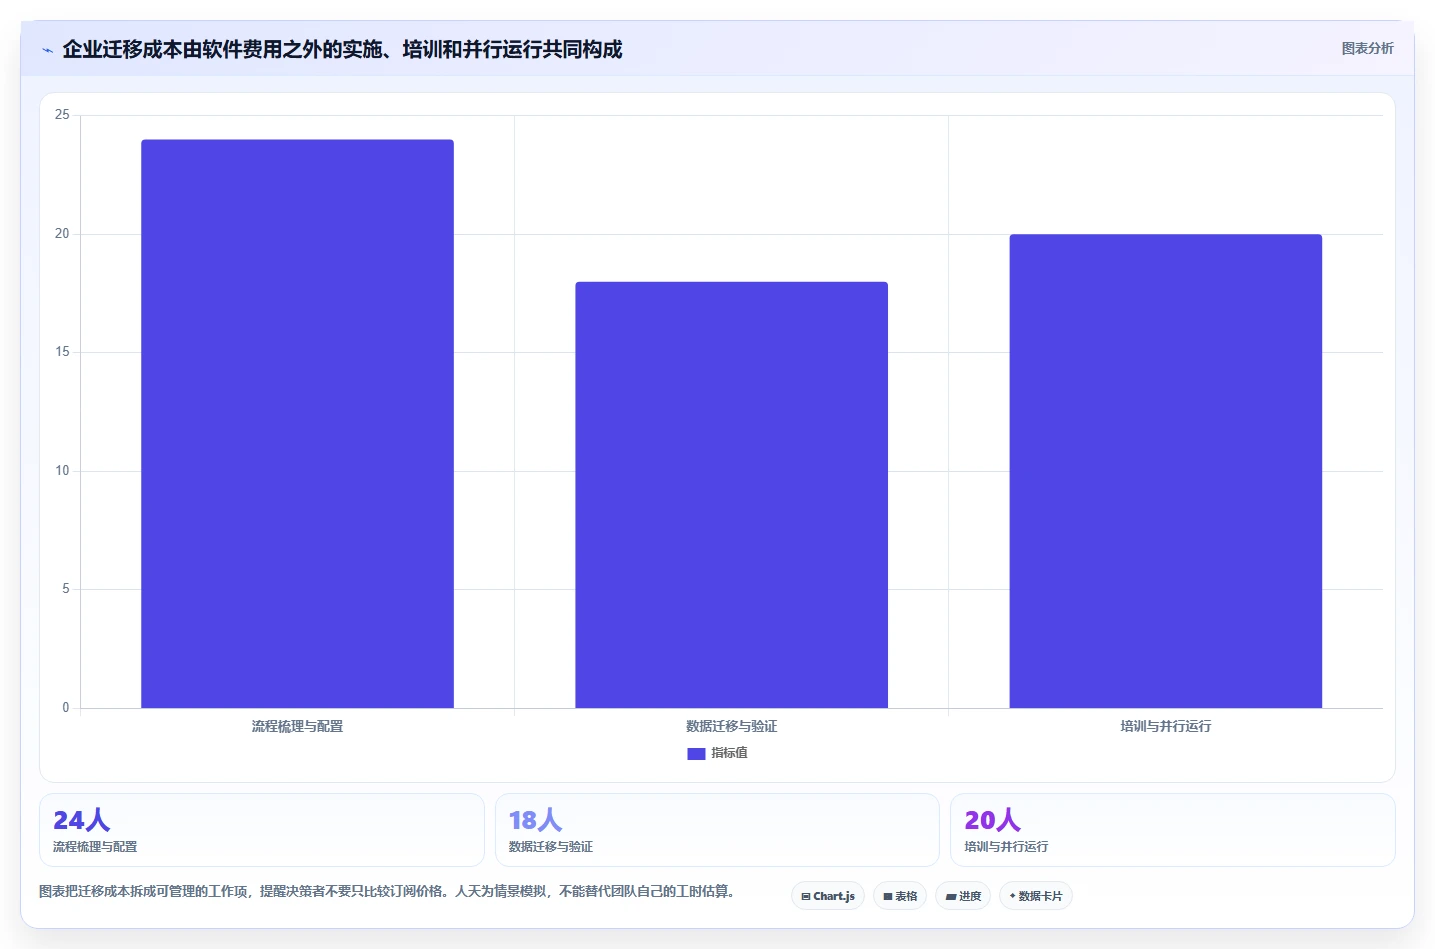Click the small icon before the chart title

tap(47, 50)
